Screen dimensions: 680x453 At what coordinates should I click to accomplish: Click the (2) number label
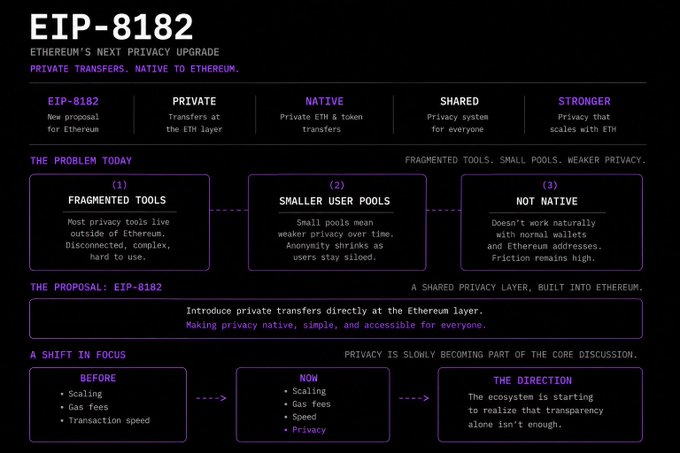[x=337, y=186]
